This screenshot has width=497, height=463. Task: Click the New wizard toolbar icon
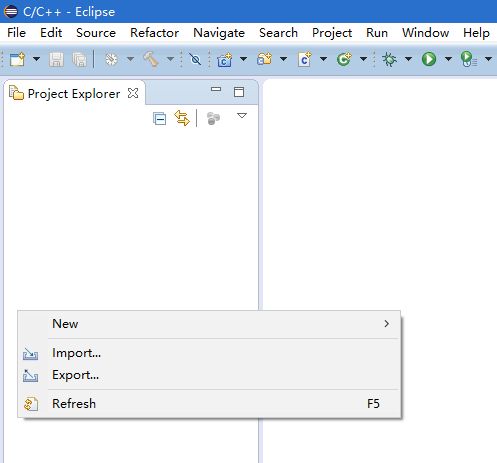(x=17, y=60)
